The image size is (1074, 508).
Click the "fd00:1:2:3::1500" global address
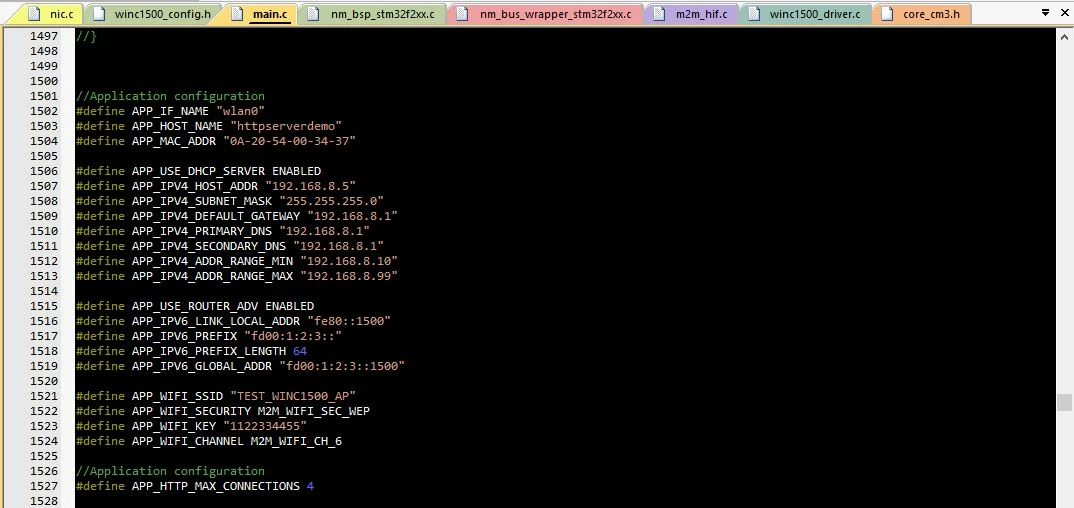(x=342, y=366)
